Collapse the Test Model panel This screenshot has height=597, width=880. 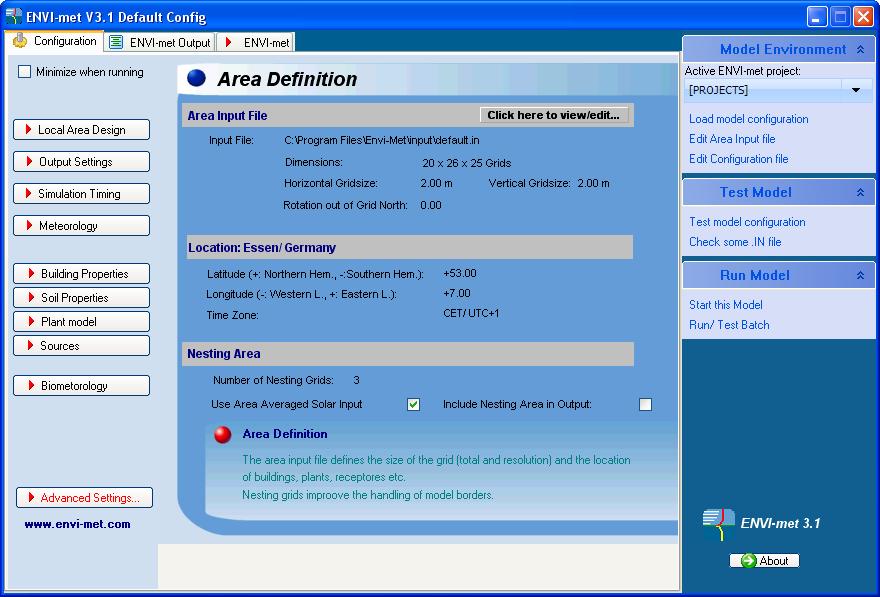pos(860,192)
